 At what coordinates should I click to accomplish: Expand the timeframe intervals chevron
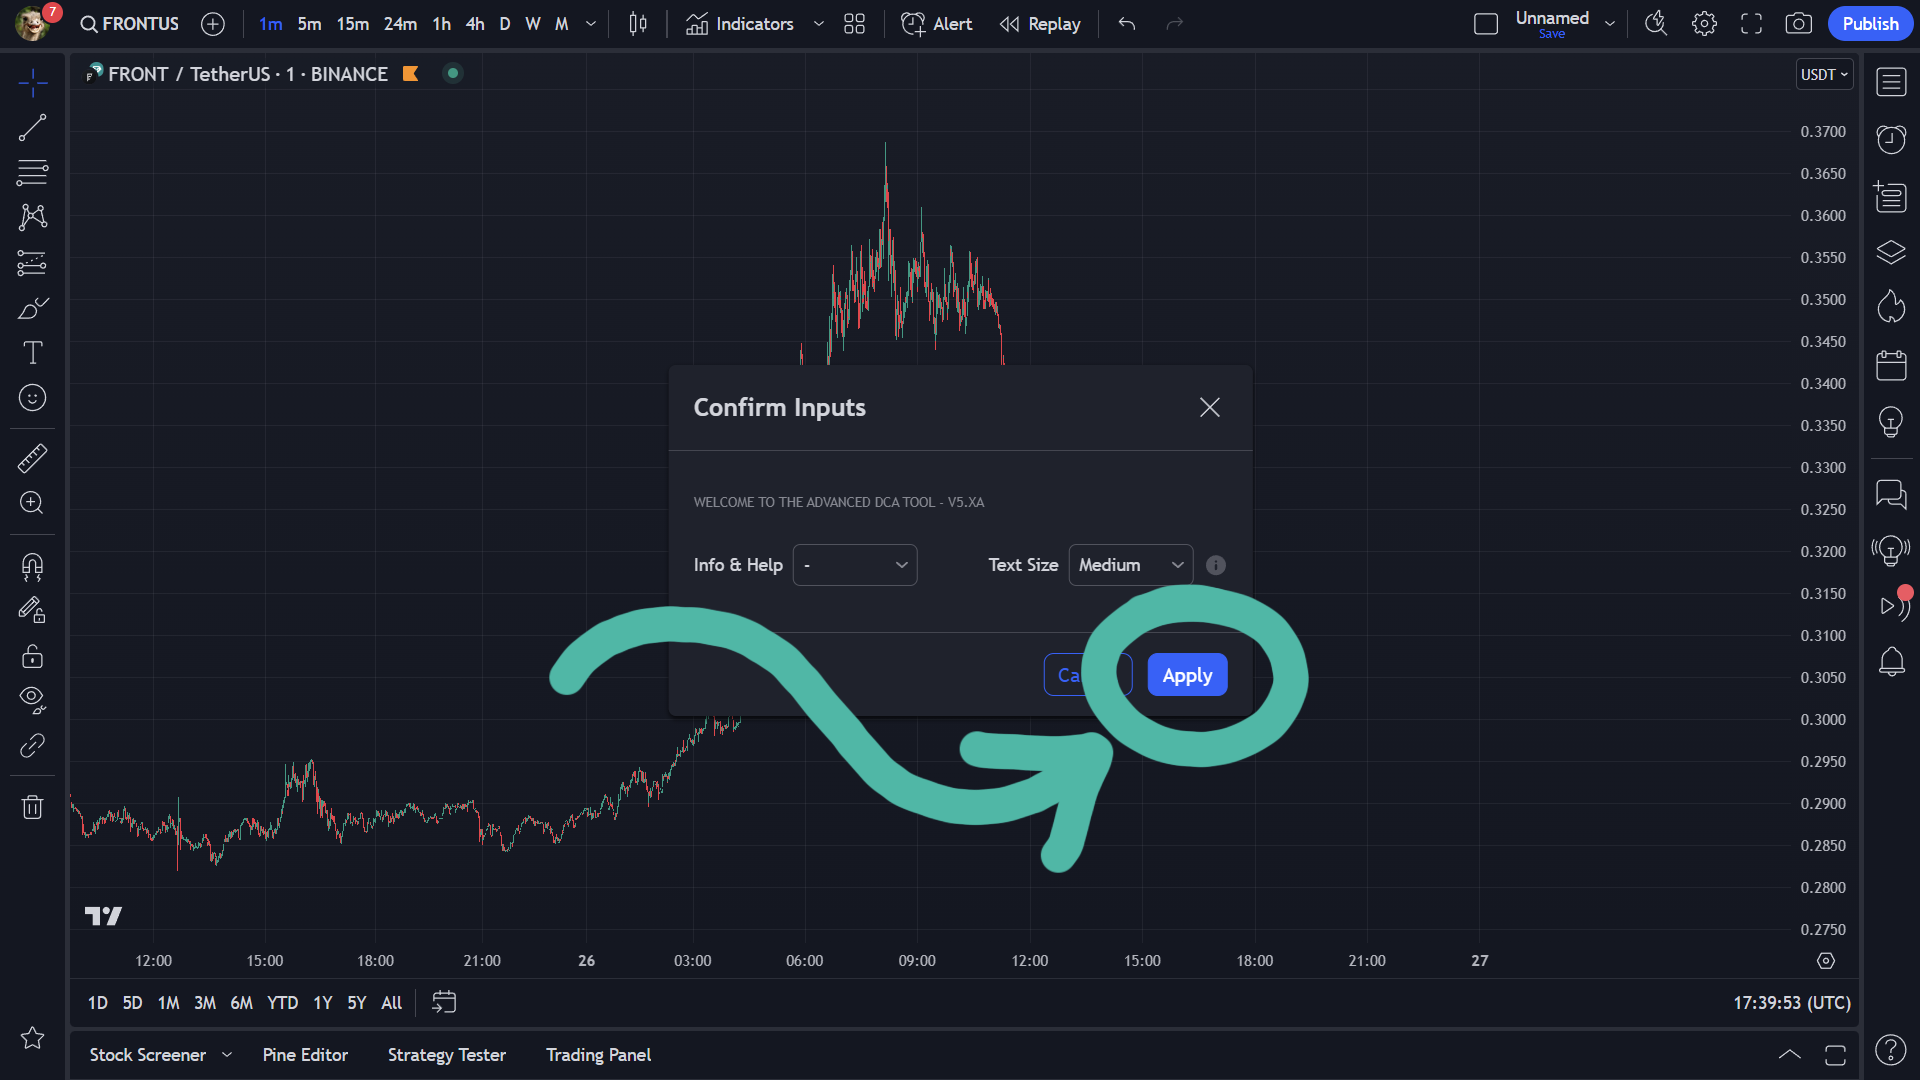(x=590, y=23)
